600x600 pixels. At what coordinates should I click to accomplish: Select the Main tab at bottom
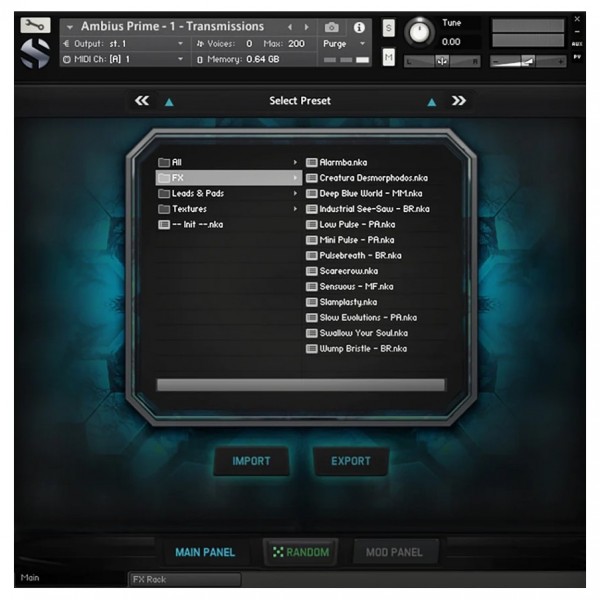30,577
